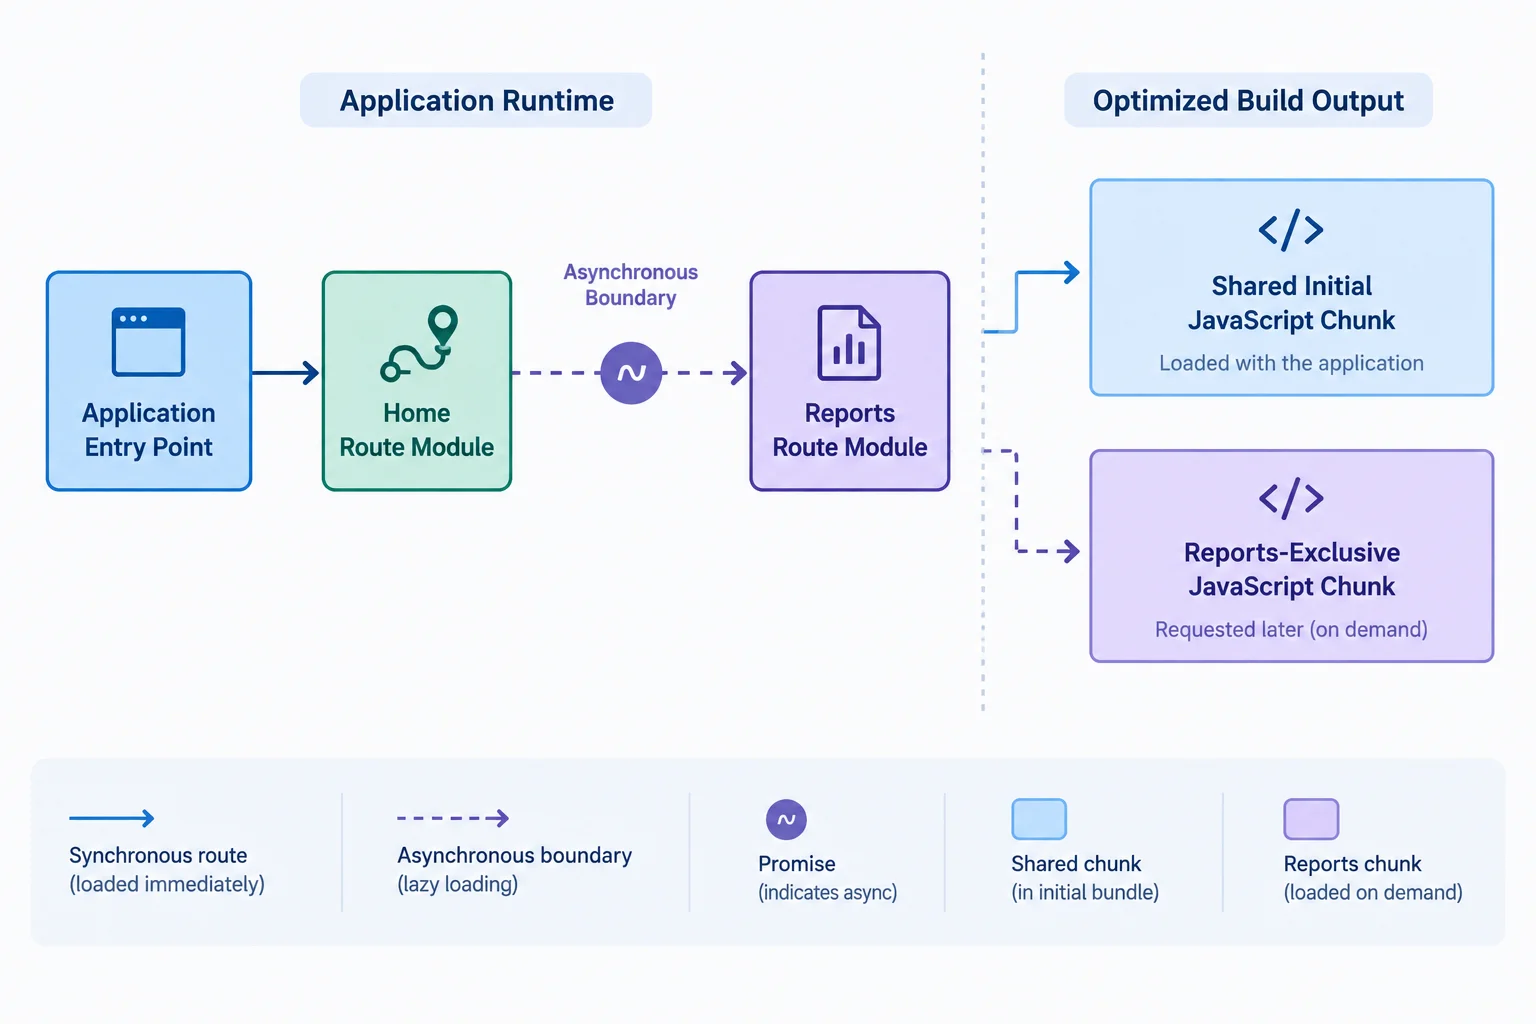Select the 'Requested later (on demand)' caption
Viewport: 1536px width, 1024px height.
coord(1291,629)
